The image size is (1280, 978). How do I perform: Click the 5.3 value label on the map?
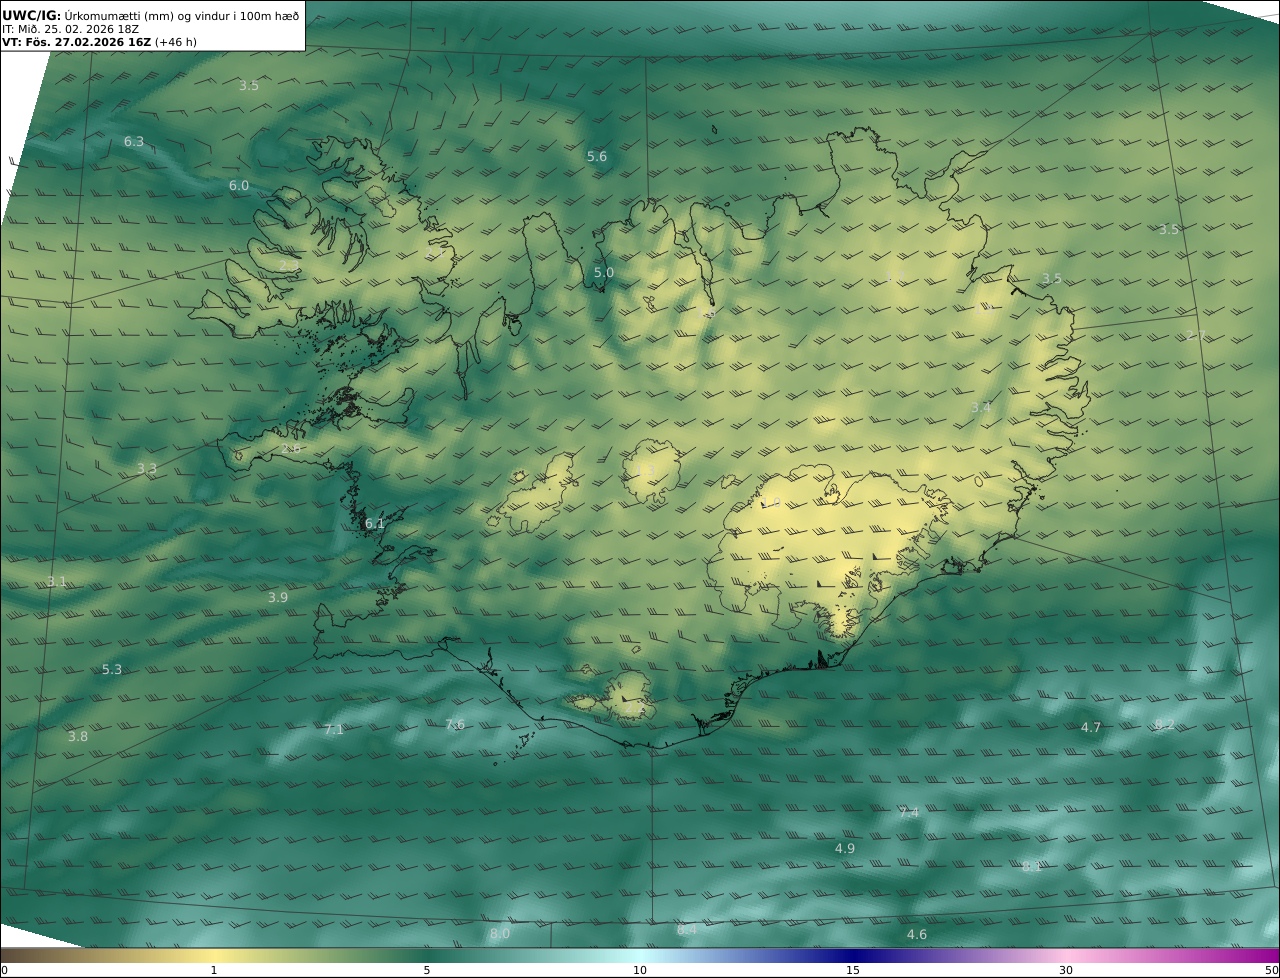tap(112, 670)
